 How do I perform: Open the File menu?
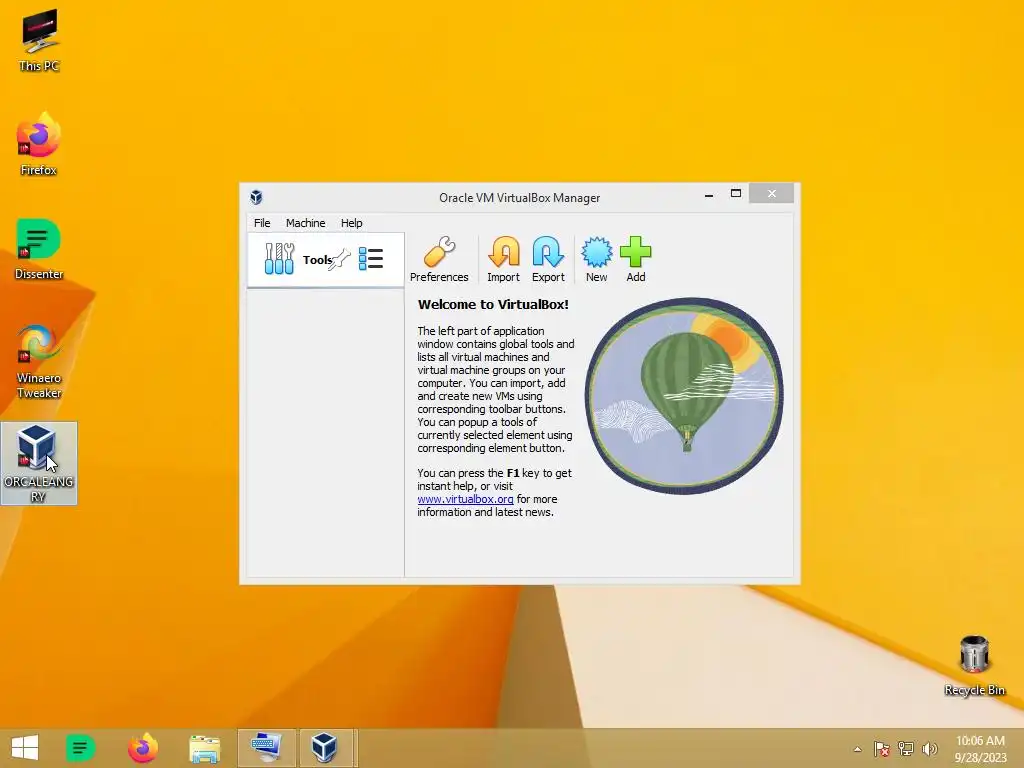[x=262, y=223]
